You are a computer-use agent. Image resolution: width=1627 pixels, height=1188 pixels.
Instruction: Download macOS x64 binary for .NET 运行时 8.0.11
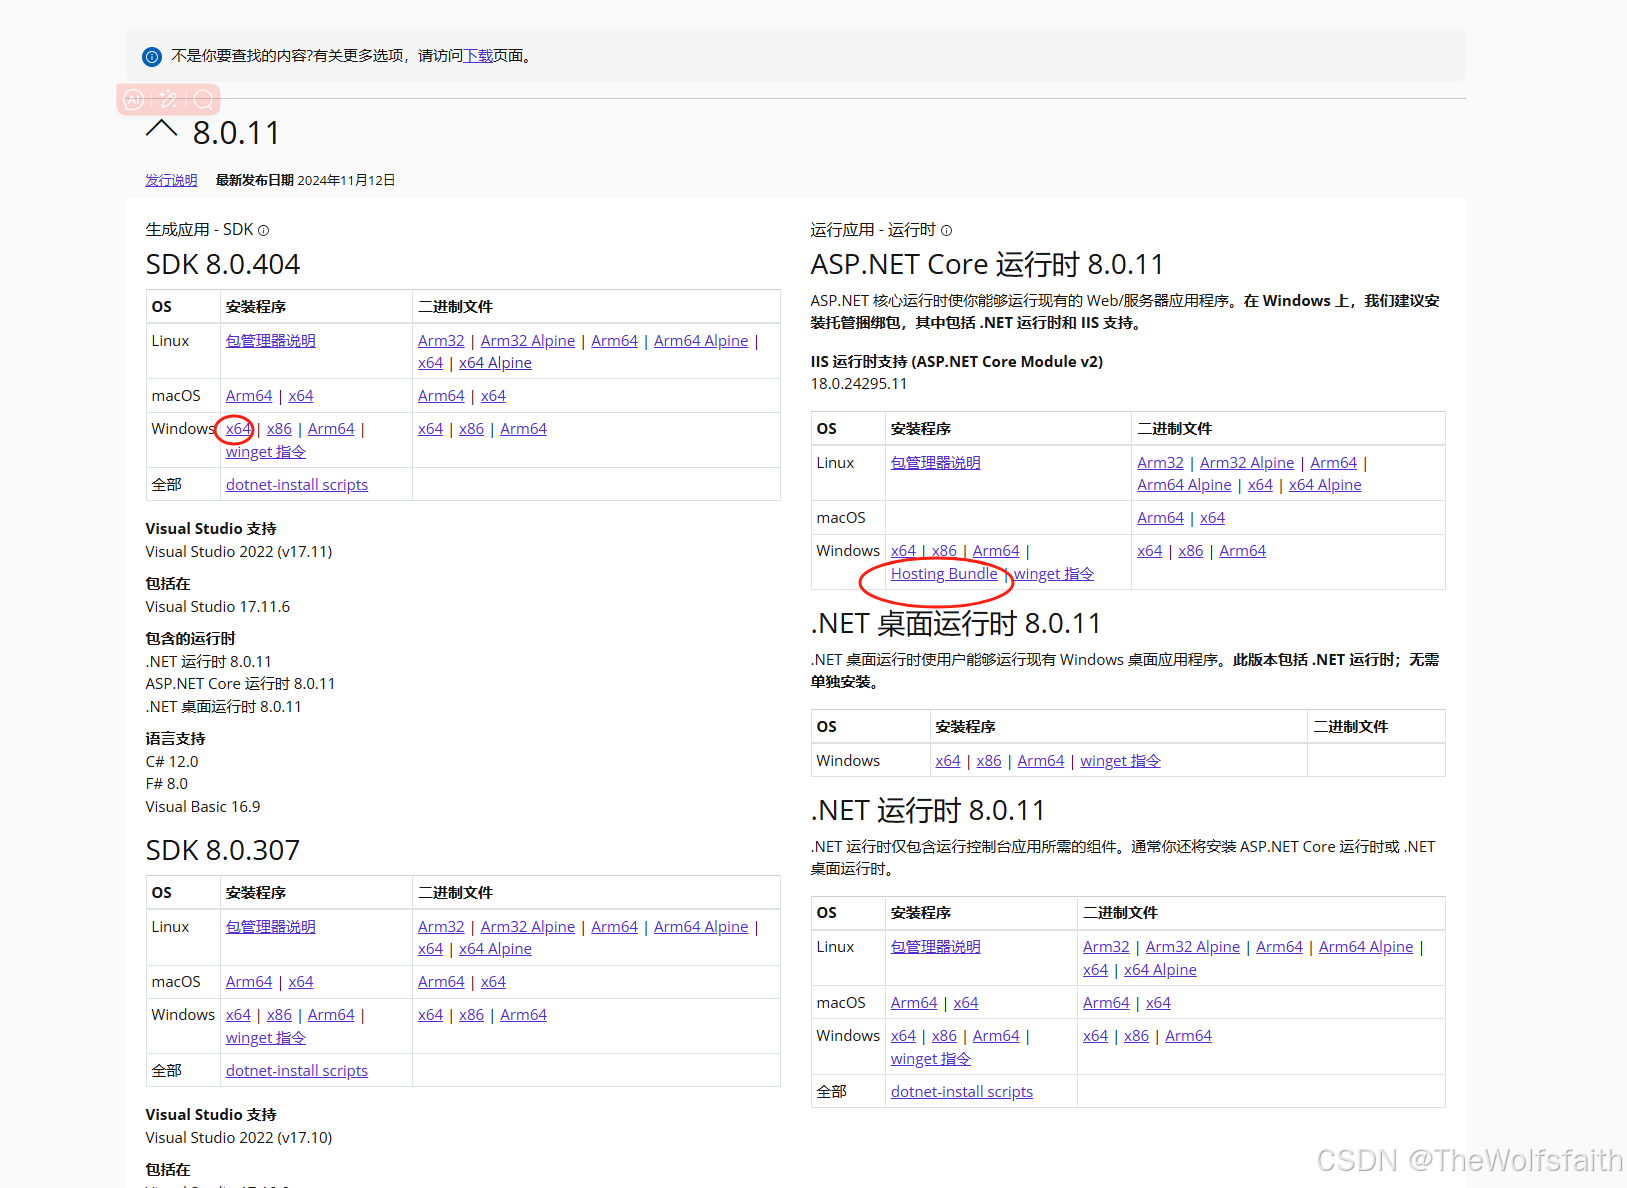1157,1002
